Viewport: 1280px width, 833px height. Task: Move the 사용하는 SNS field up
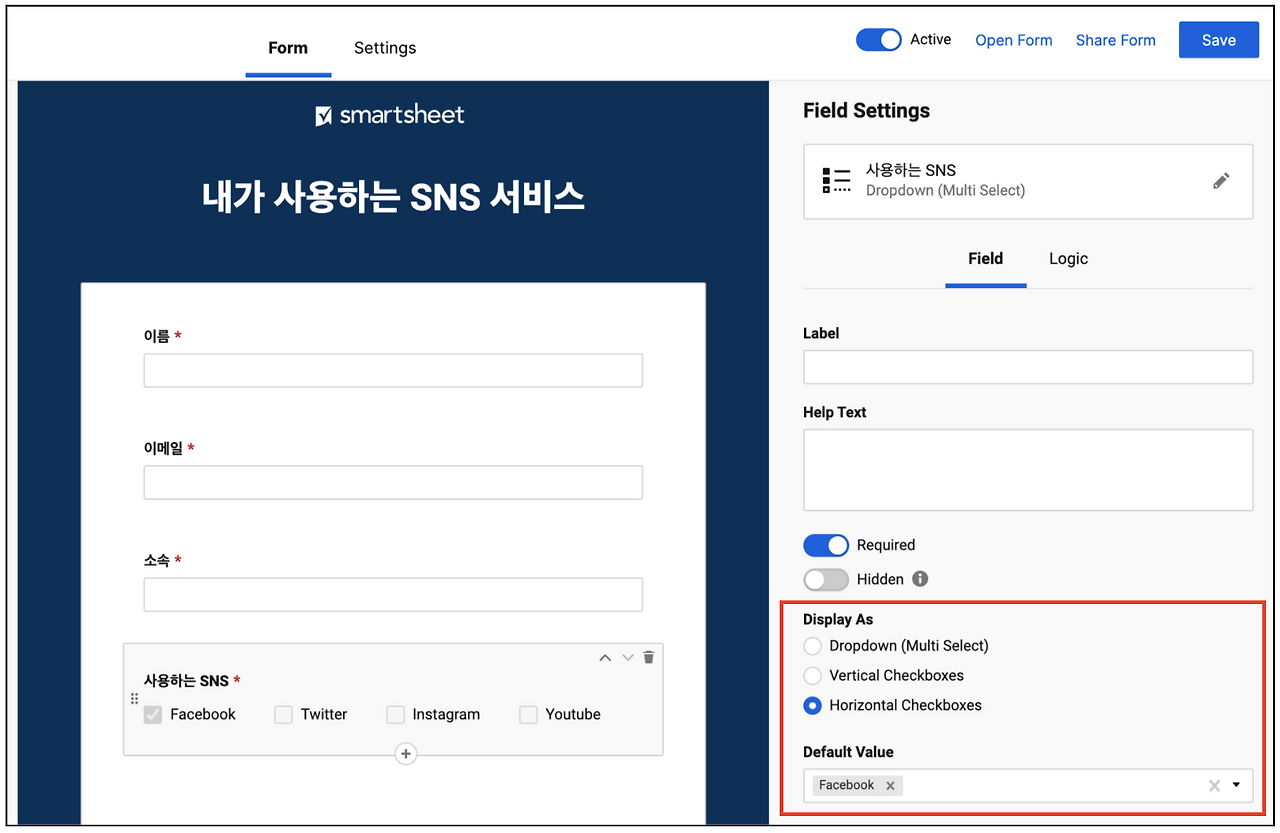tap(605, 658)
